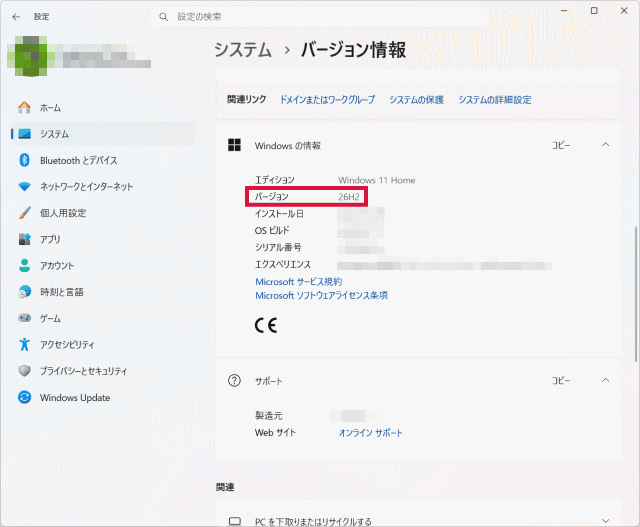Click the アクセシビリティ figure icon
The width and height of the screenshot is (640, 527).
pyautogui.click(x=24, y=344)
